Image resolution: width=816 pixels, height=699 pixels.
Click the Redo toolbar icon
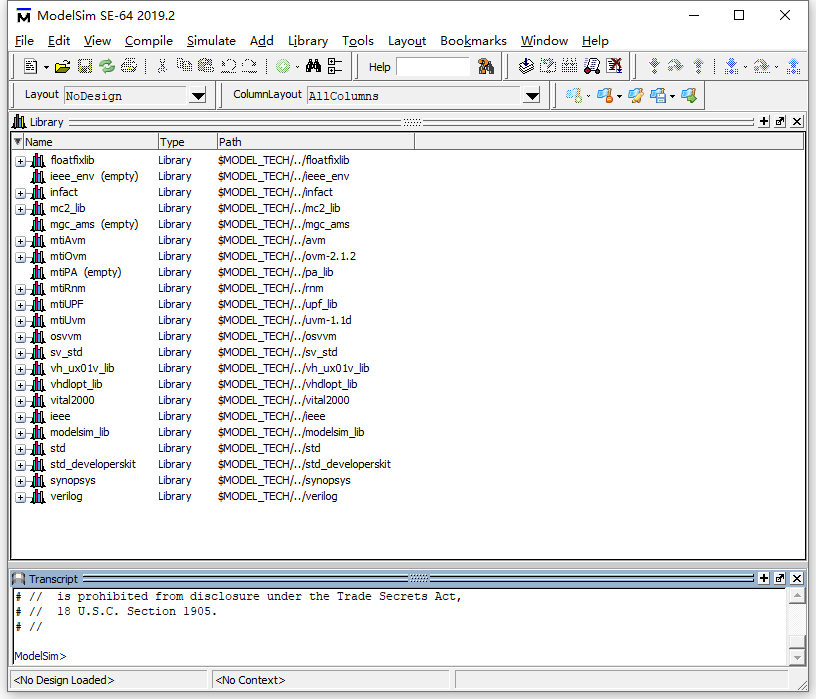pyautogui.click(x=250, y=66)
